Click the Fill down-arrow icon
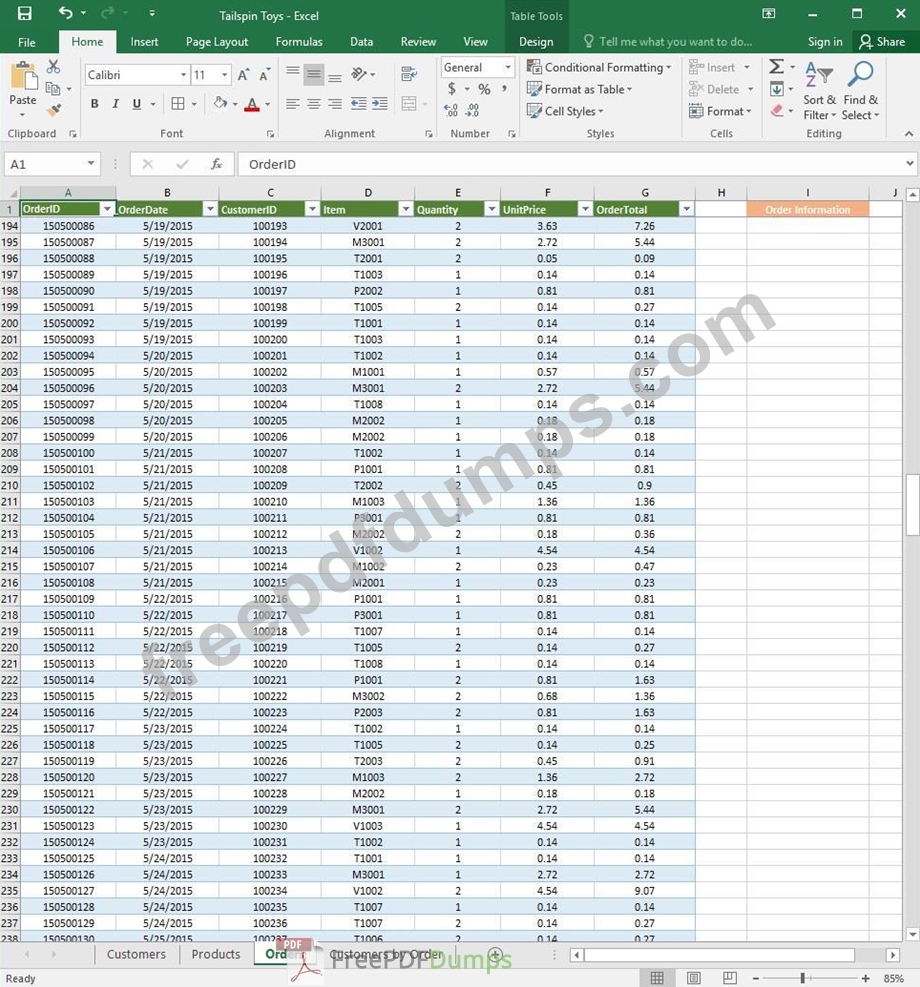Viewport: 920px width, 987px height. click(777, 89)
